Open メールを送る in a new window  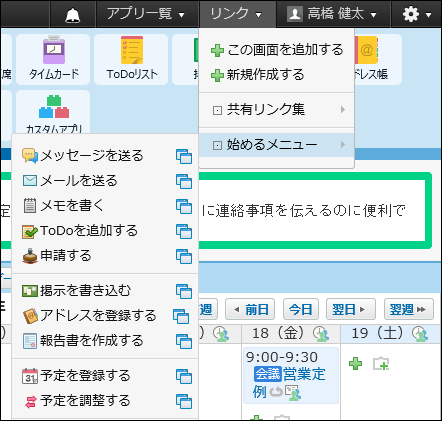184,181
